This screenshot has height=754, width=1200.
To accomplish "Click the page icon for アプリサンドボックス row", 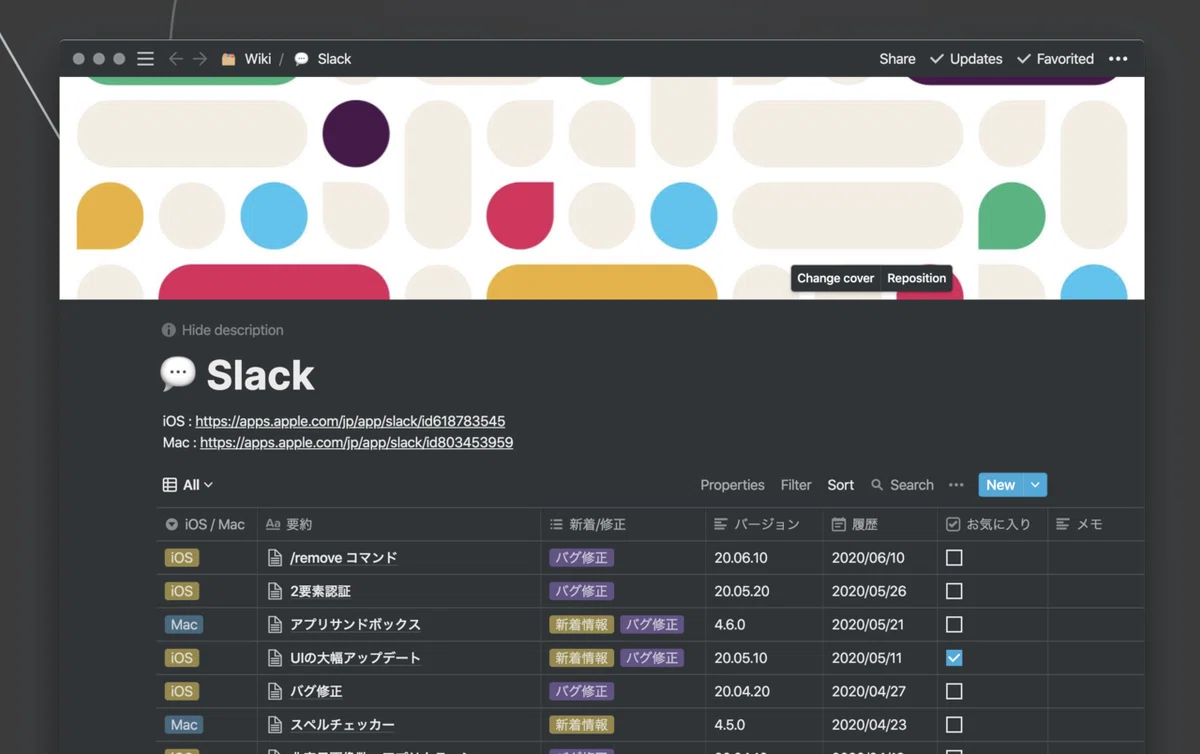I will (x=275, y=625).
